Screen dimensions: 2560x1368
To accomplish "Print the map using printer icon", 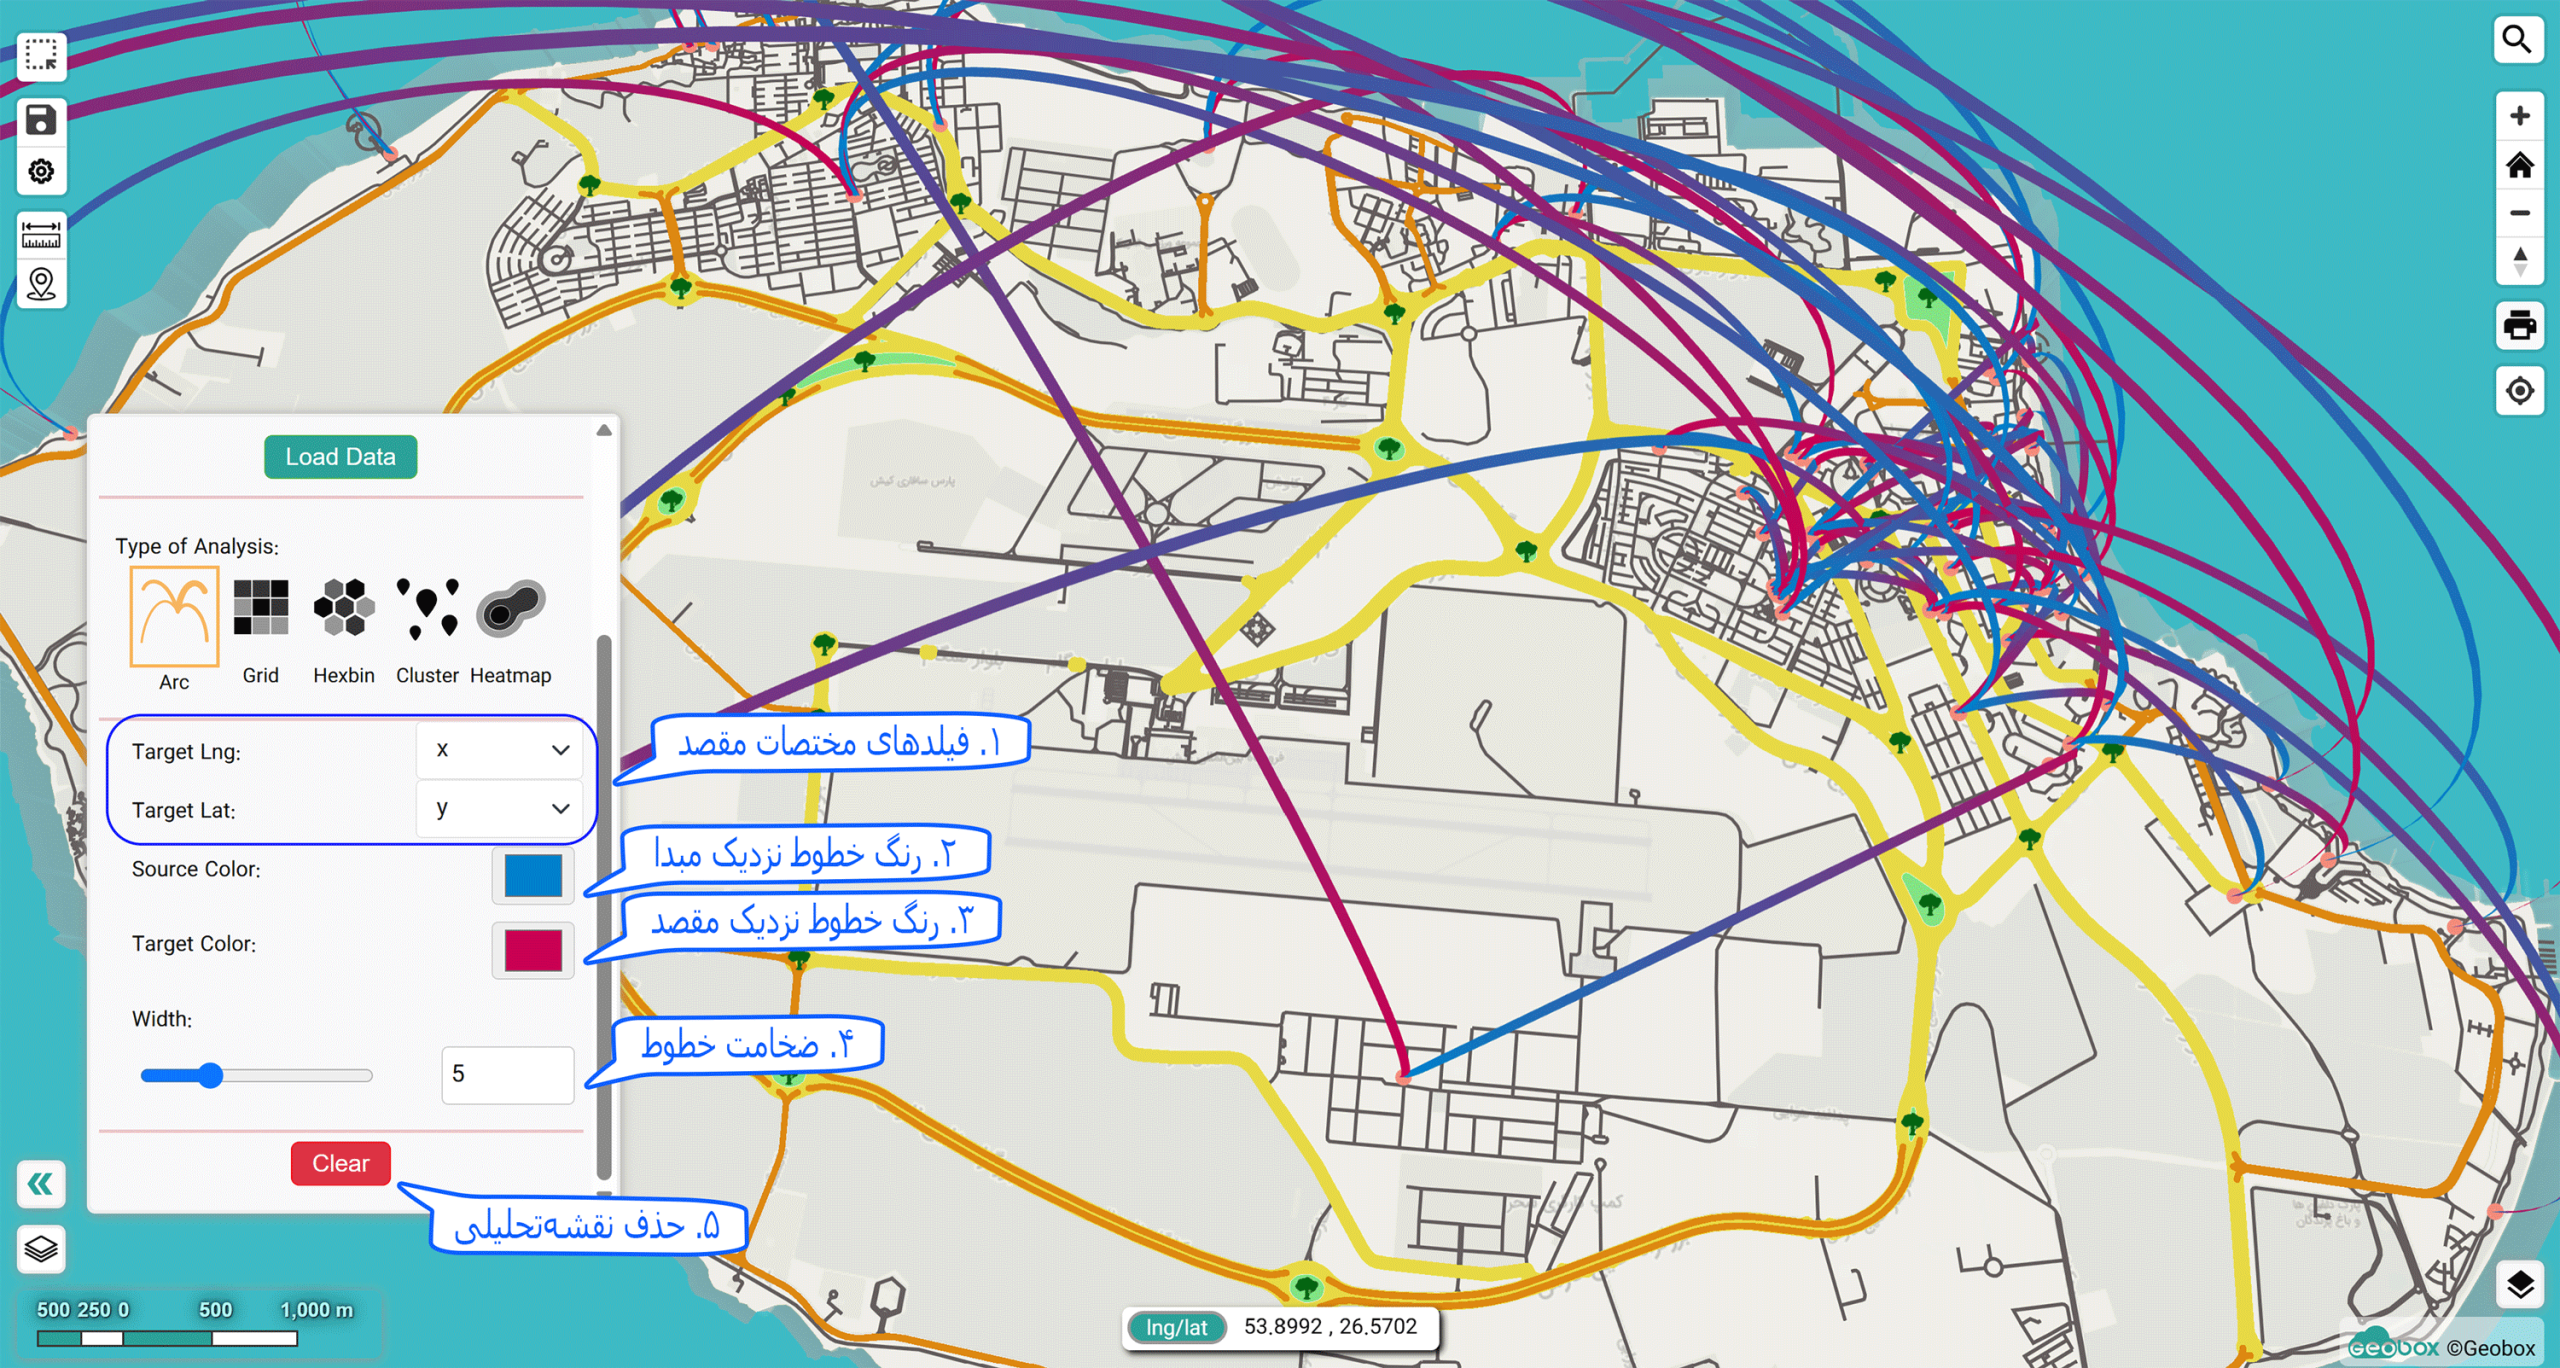I will (2519, 325).
